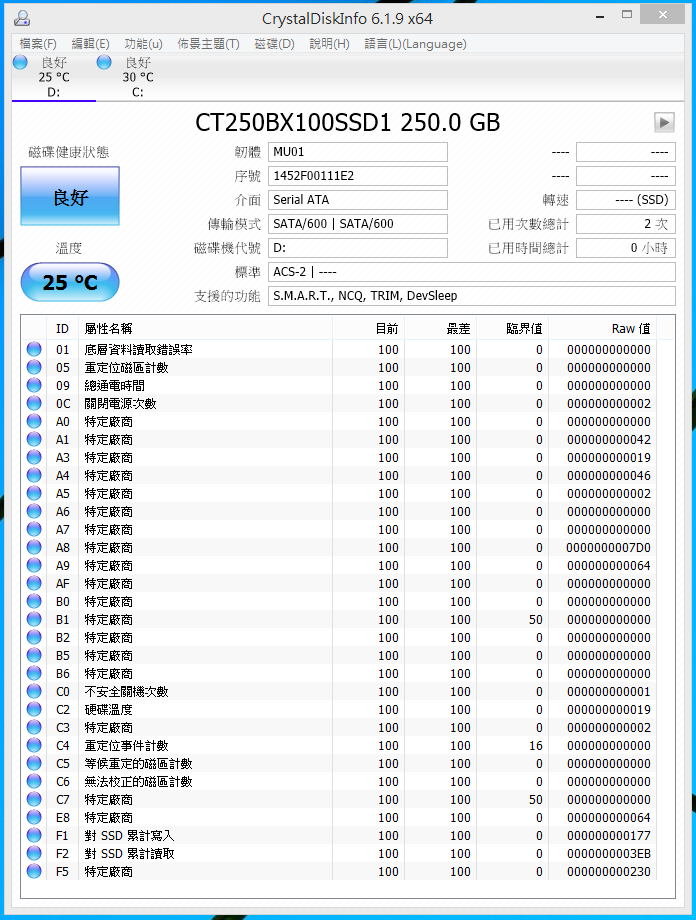Click status icon for attribute 01
Viewport: 696px width, 920px height.
tap(34, 349)
